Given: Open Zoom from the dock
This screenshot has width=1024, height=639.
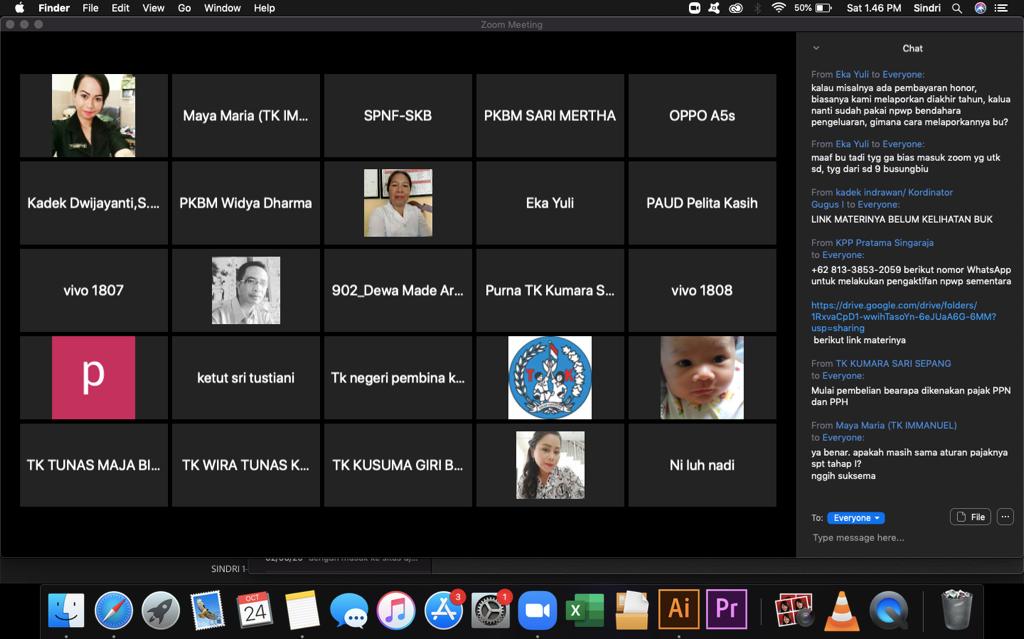Looking at the screenshot, I should 537,609.
